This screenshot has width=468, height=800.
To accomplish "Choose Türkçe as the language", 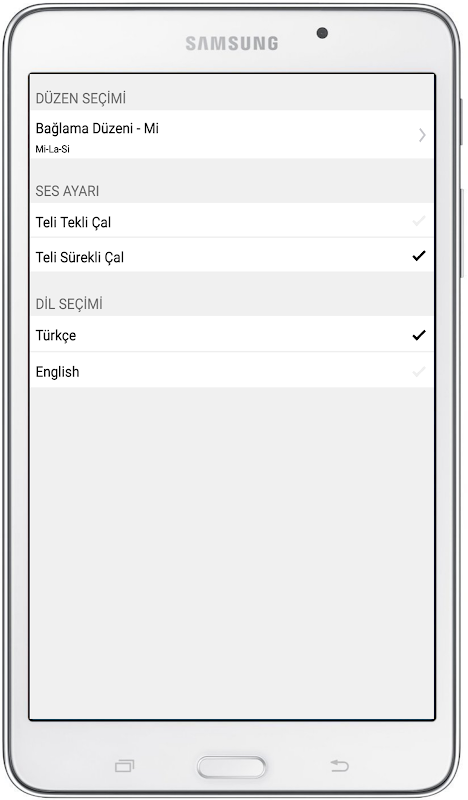I will point(232,334).
